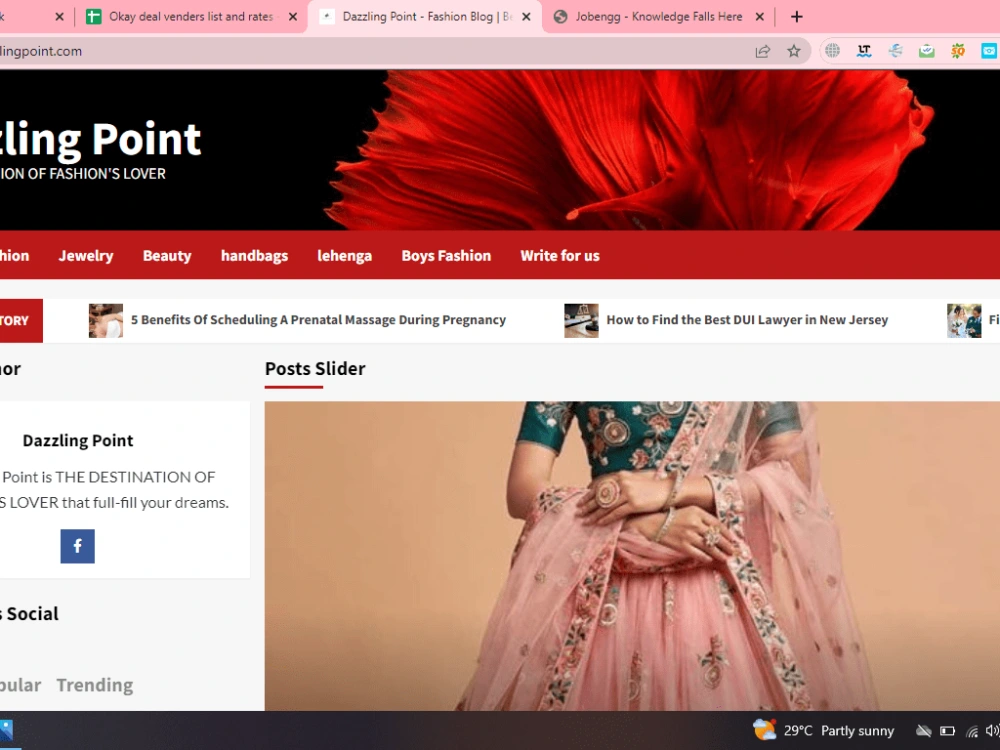Close the Okay deal venders list tab
Screen dimensions: 1000x750
click(293, 17)
